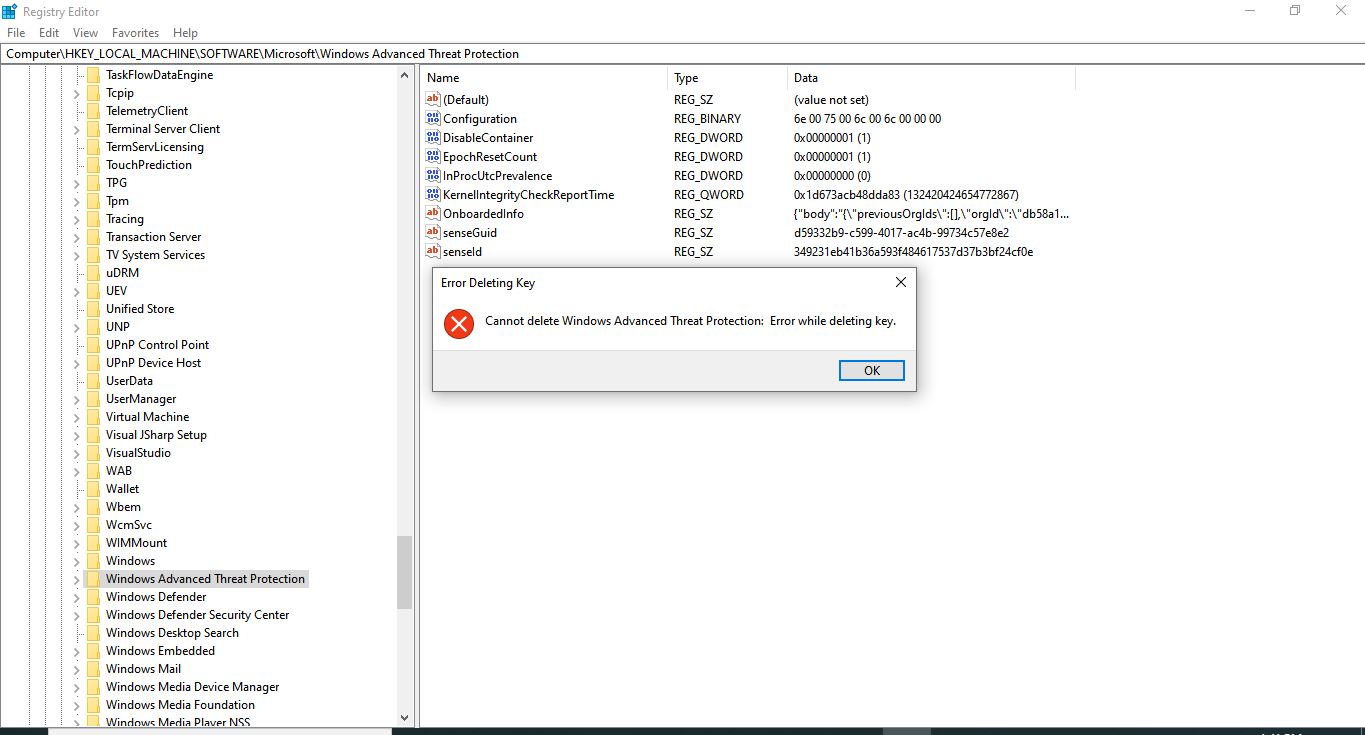
Task: Select the DisableContainer DWORD icon
Action: click(x=432, y=137)
